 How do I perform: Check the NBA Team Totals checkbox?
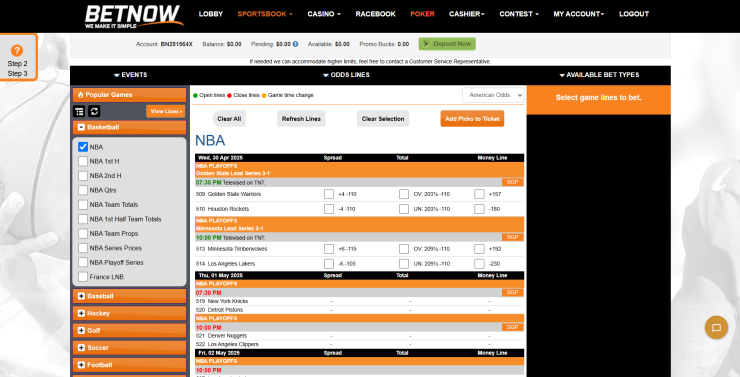pyautogui.click(x=83, y=205)
